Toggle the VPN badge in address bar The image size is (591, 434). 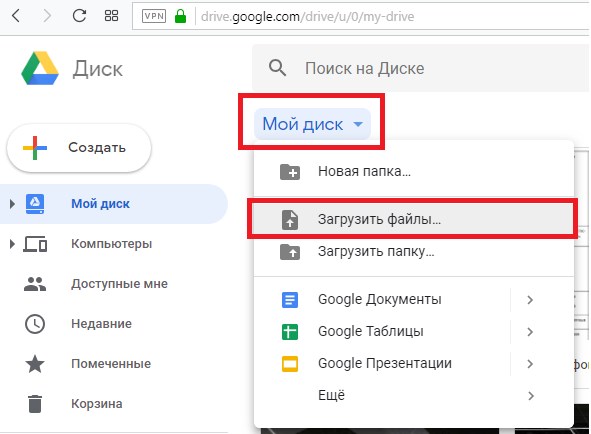pos(154,16)
